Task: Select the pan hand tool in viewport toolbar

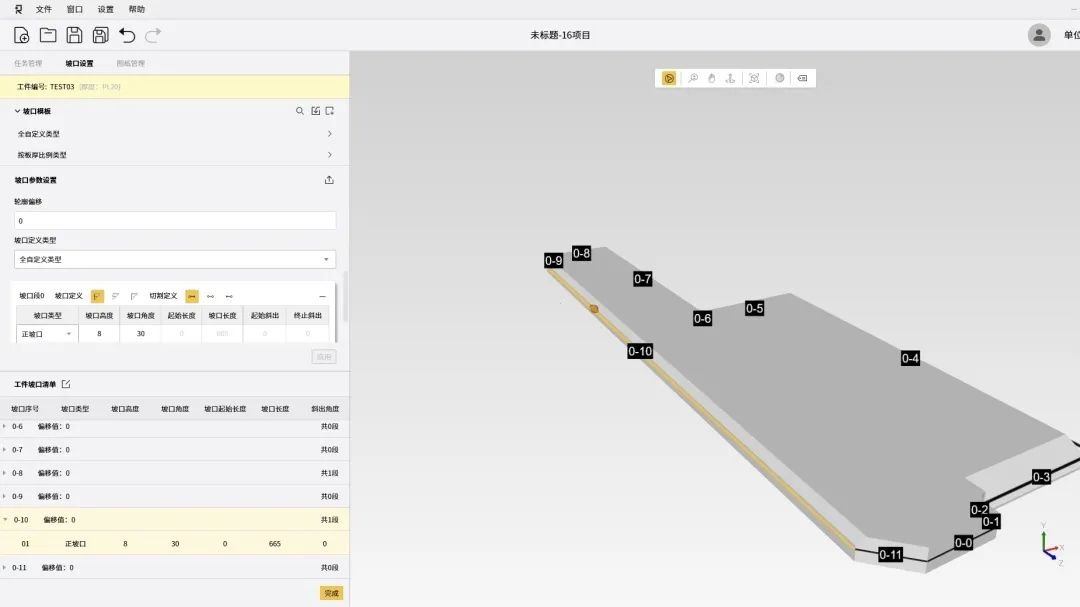Action: (711, 78)
